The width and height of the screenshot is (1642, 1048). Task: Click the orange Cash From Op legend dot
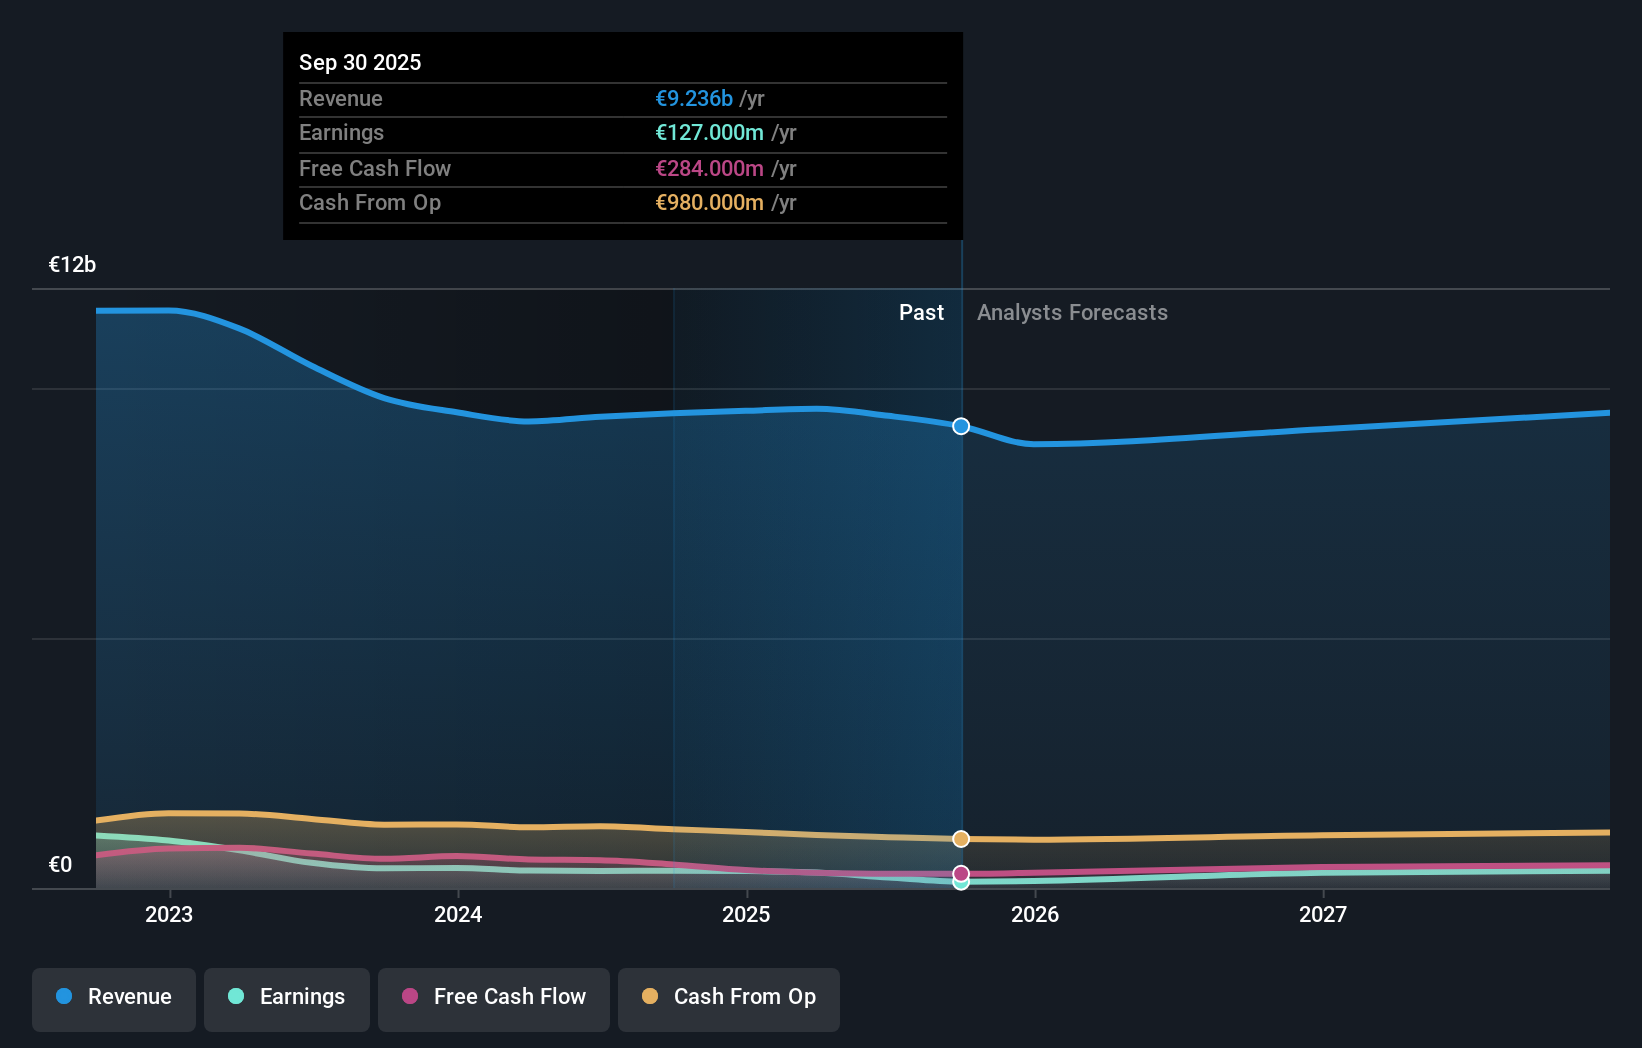650,996
